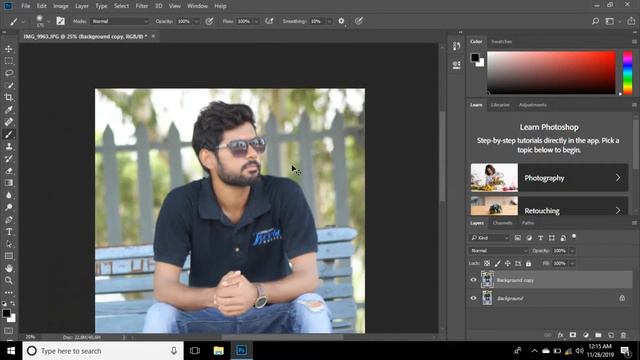Select the Rectangle shape tool
The height and width of the screenshot is (360, 640).
click(x=9, y=256)
